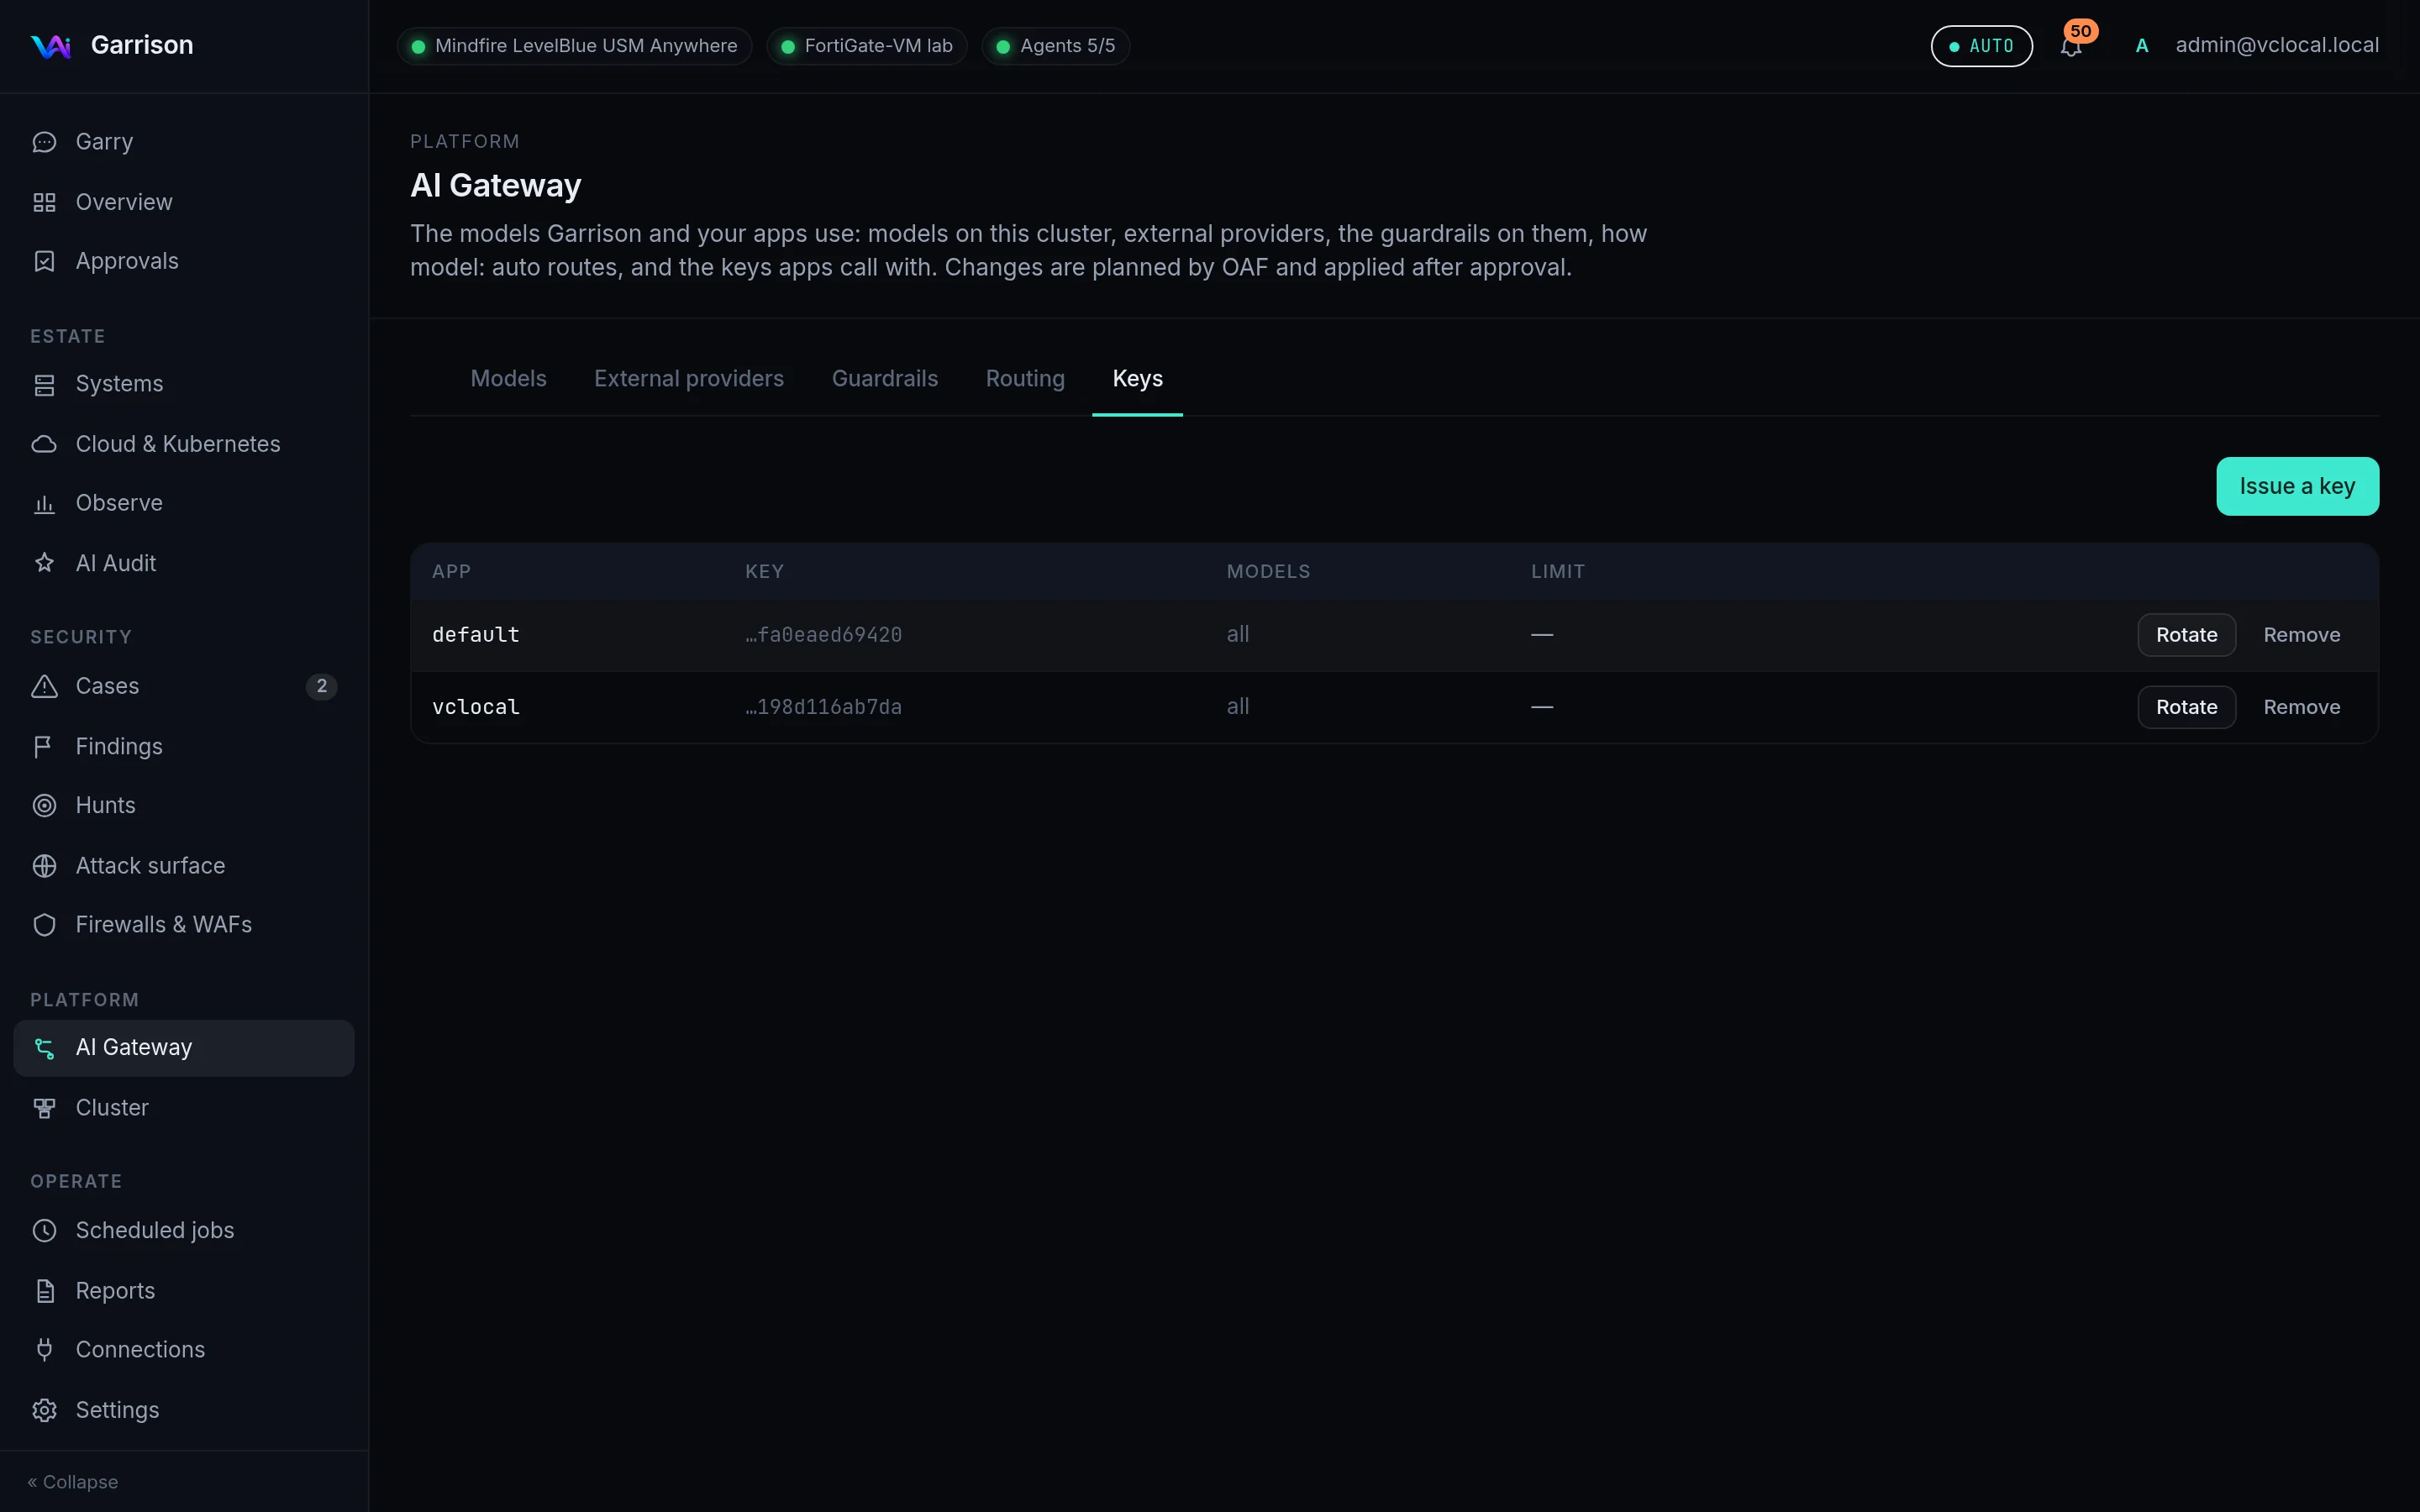The width and height of the screenshot is (2420, 1512).
Task: Click the user avatar letter A
Action: coord(2141,46)
